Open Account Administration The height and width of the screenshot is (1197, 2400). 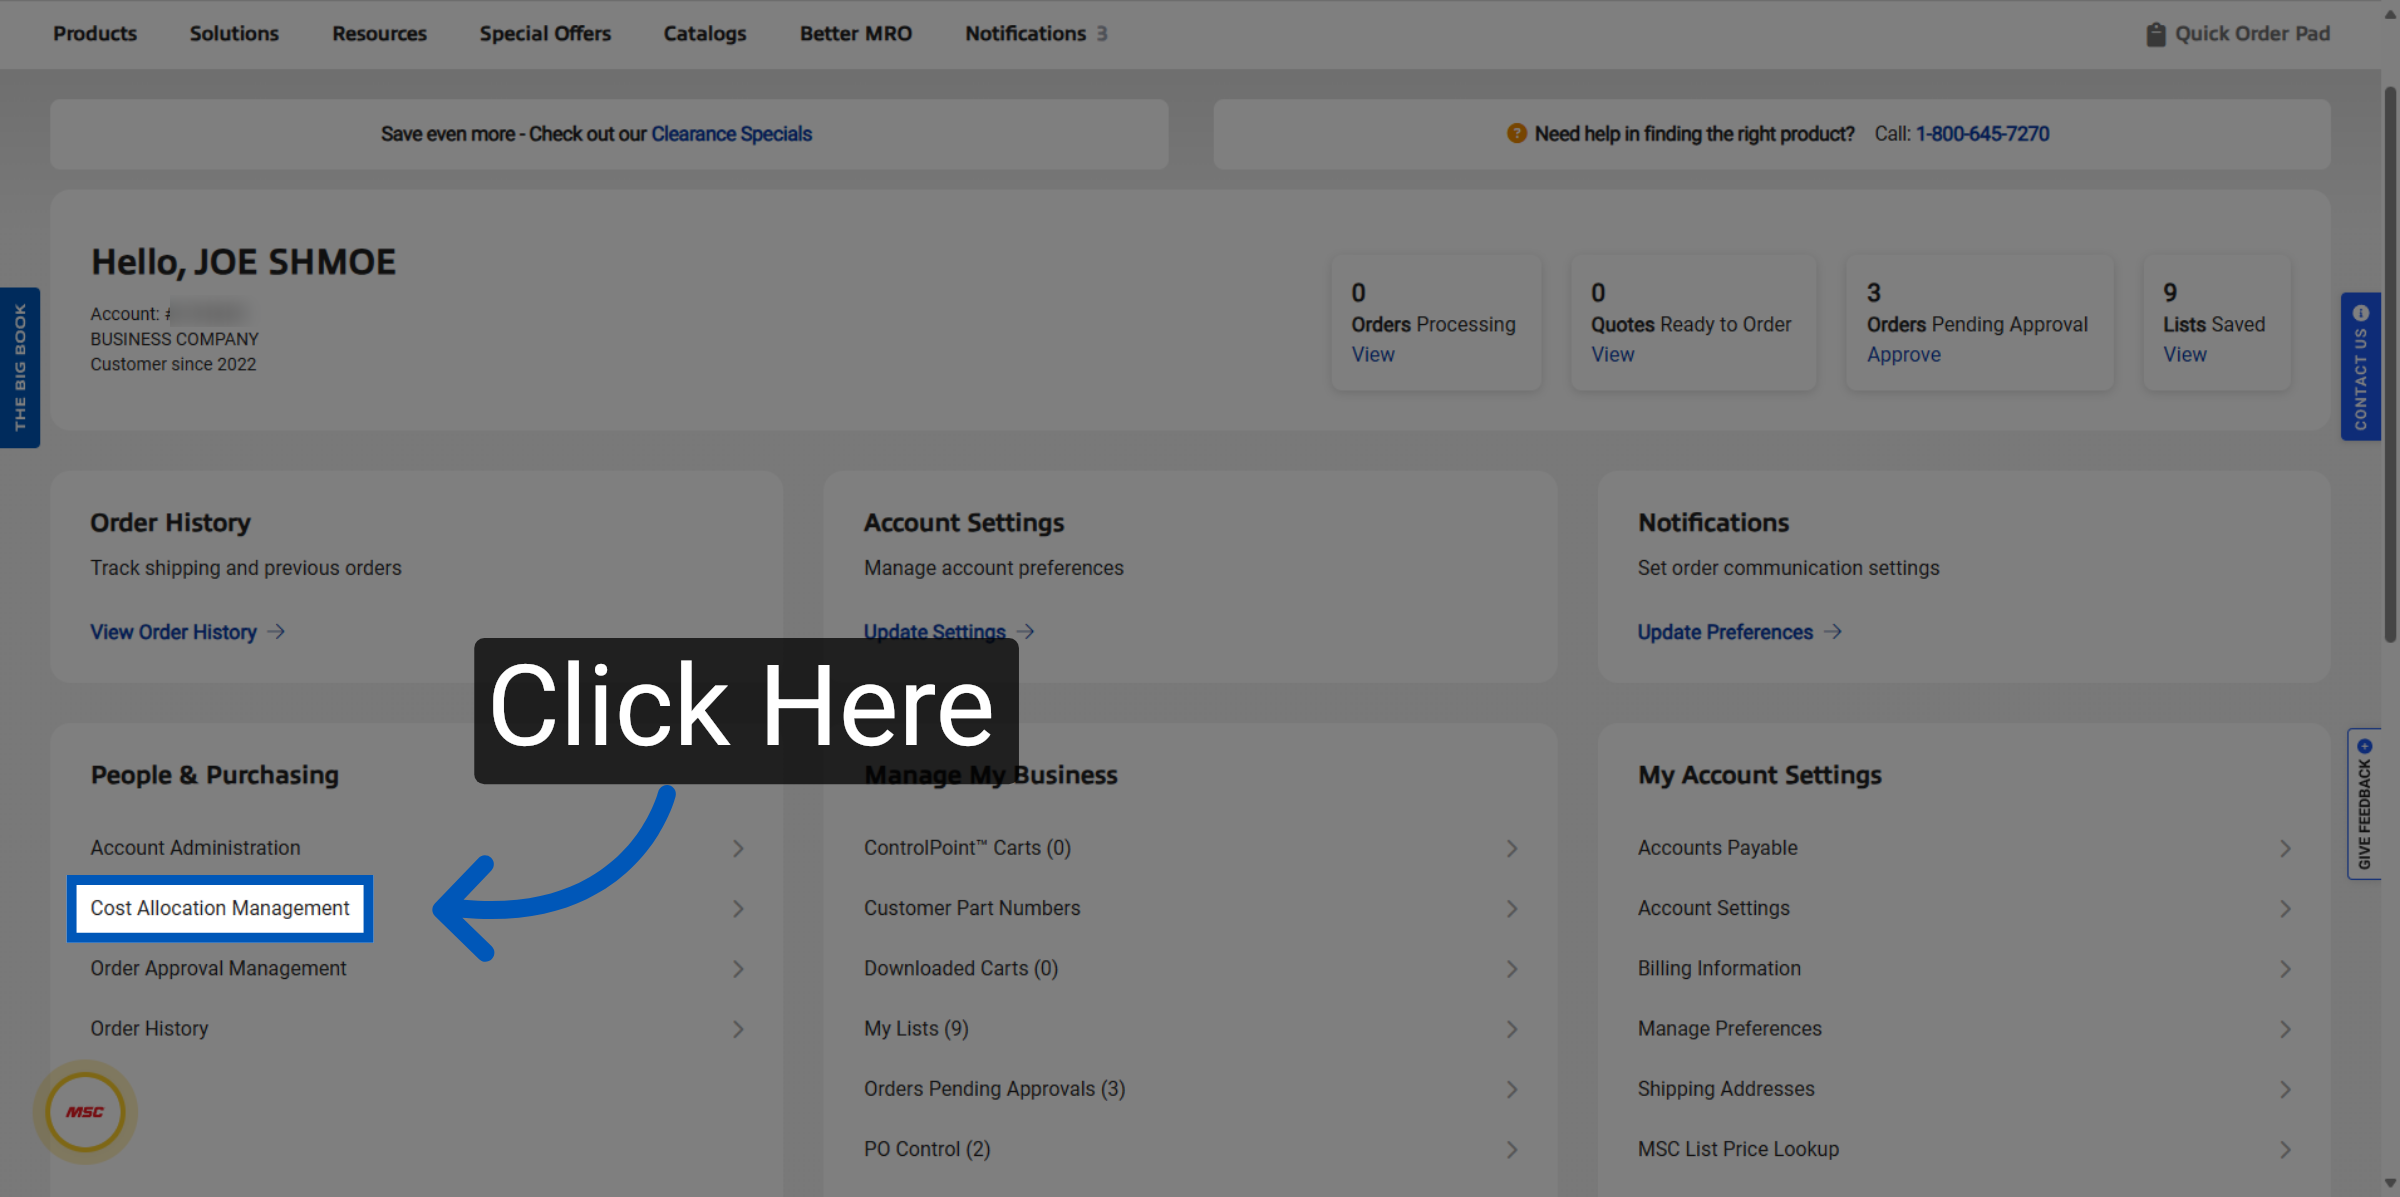195,848
